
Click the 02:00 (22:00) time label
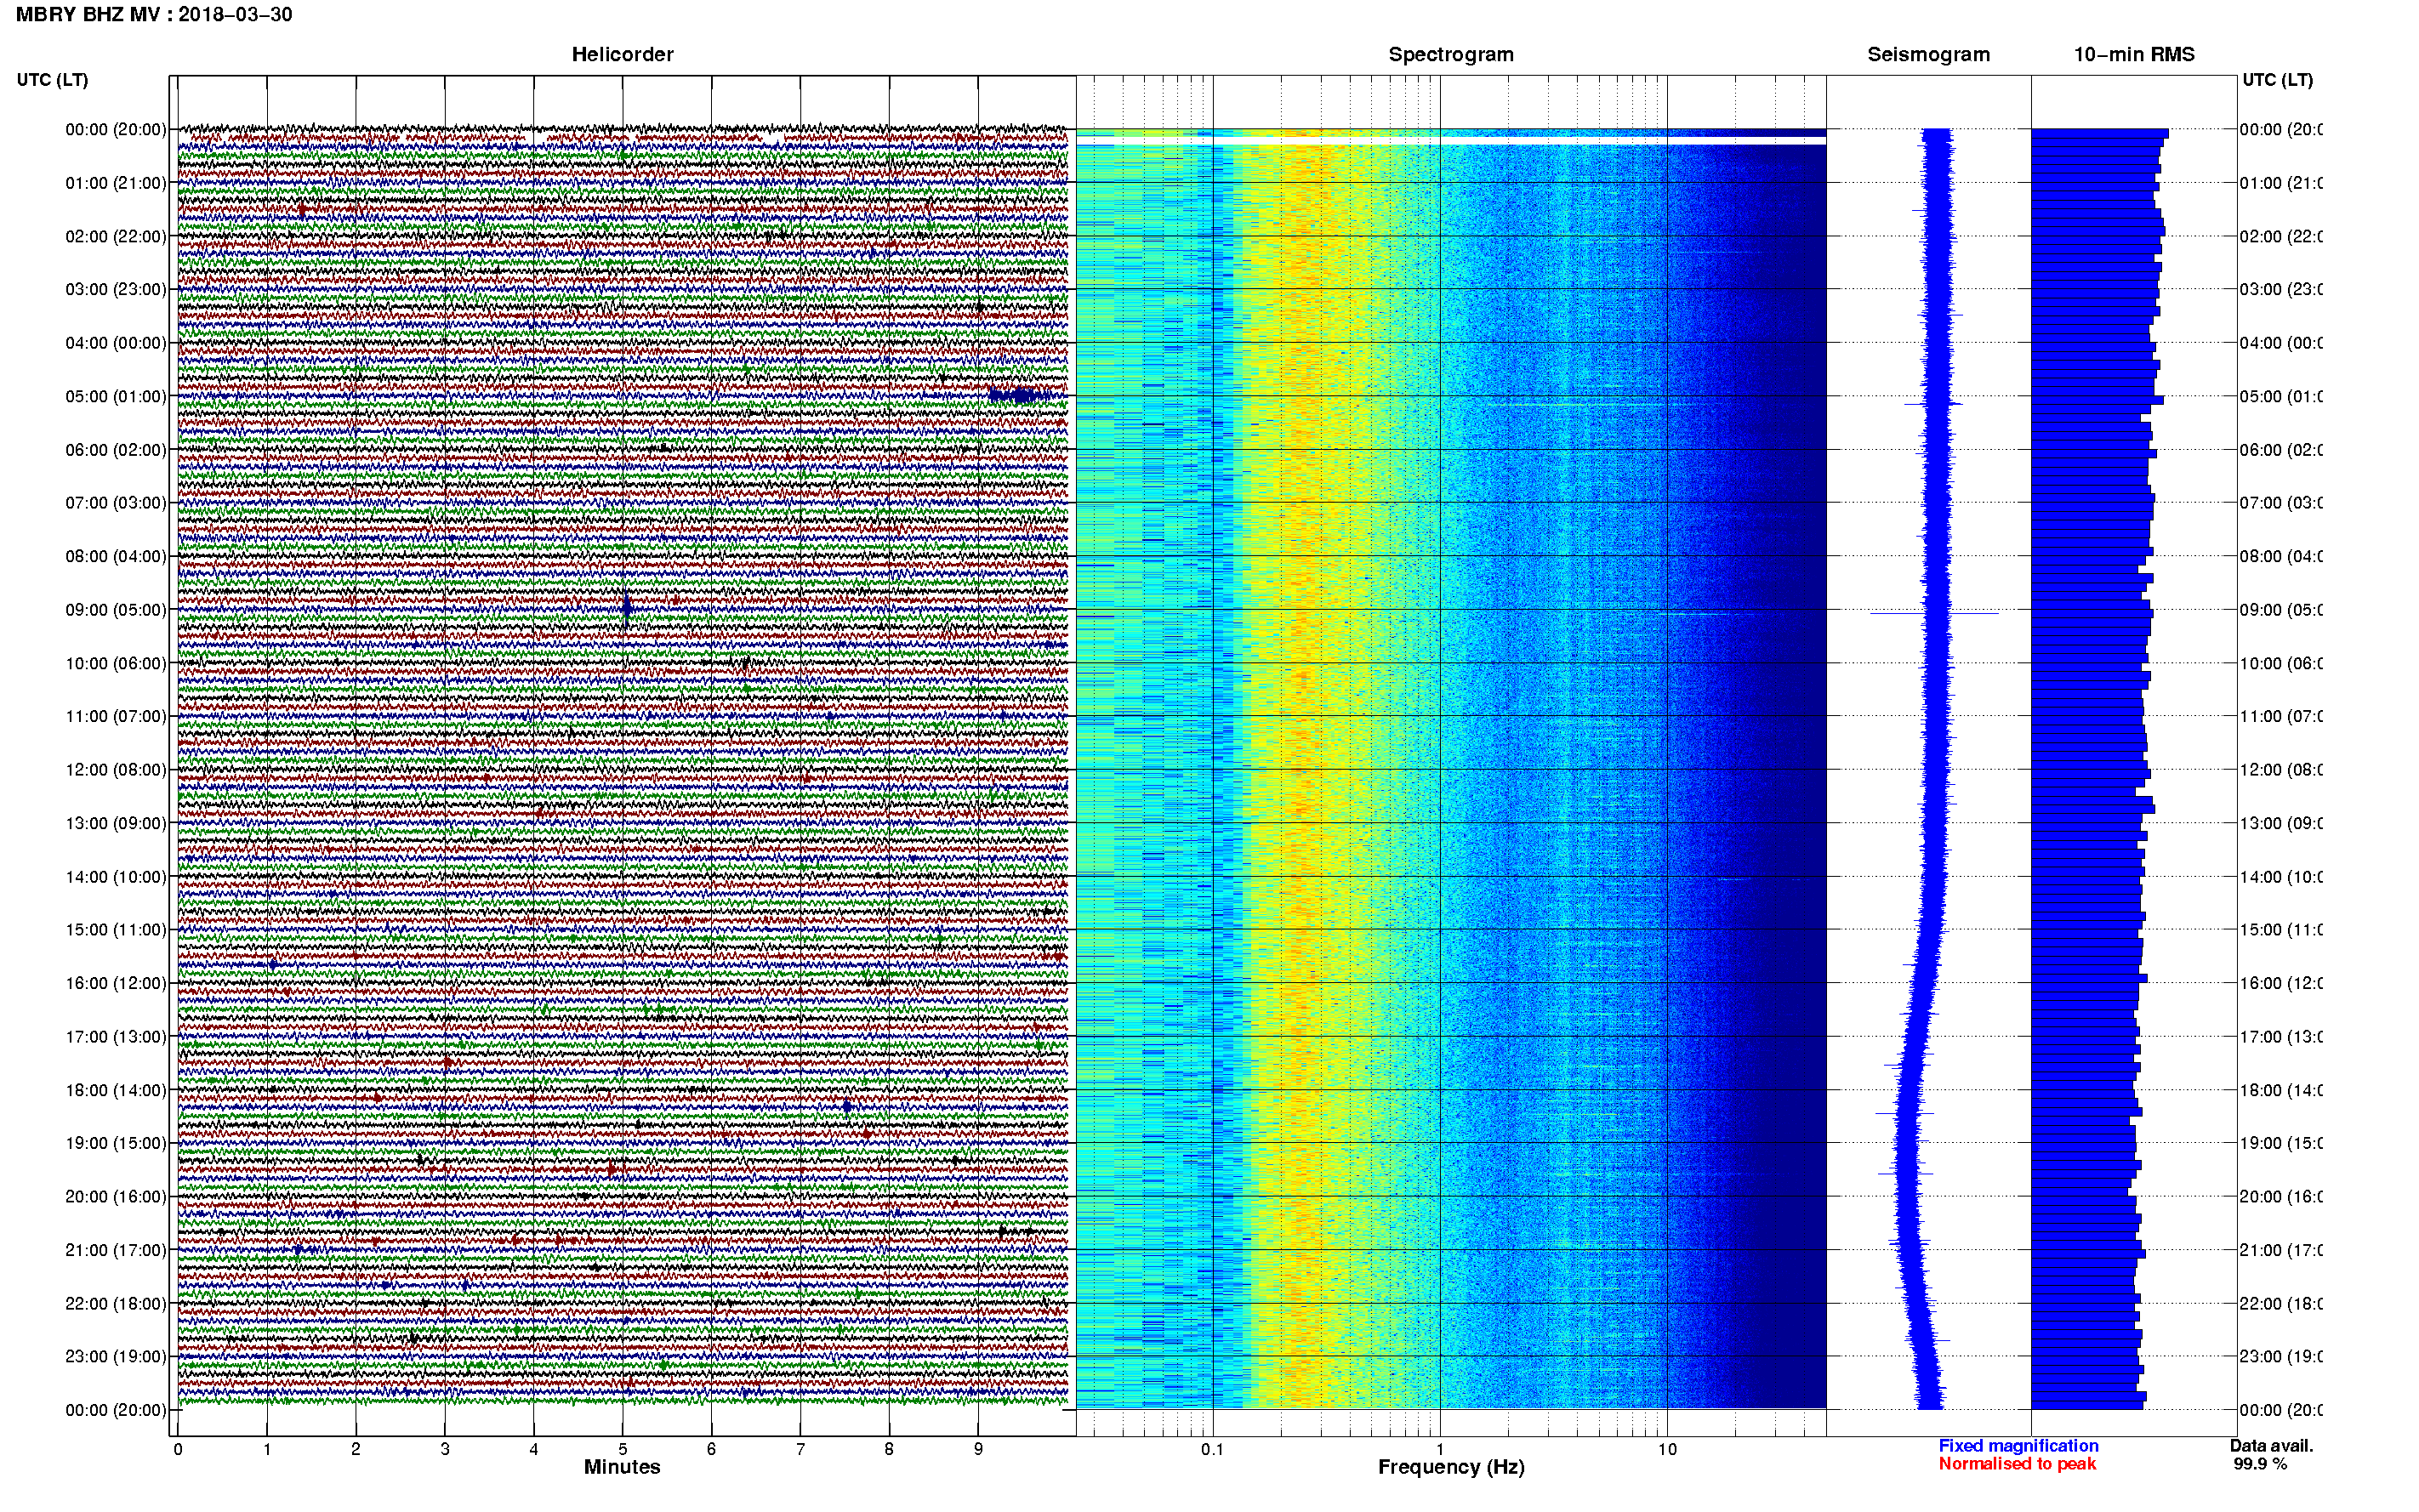pyautogui.click(x=116, y=236)
